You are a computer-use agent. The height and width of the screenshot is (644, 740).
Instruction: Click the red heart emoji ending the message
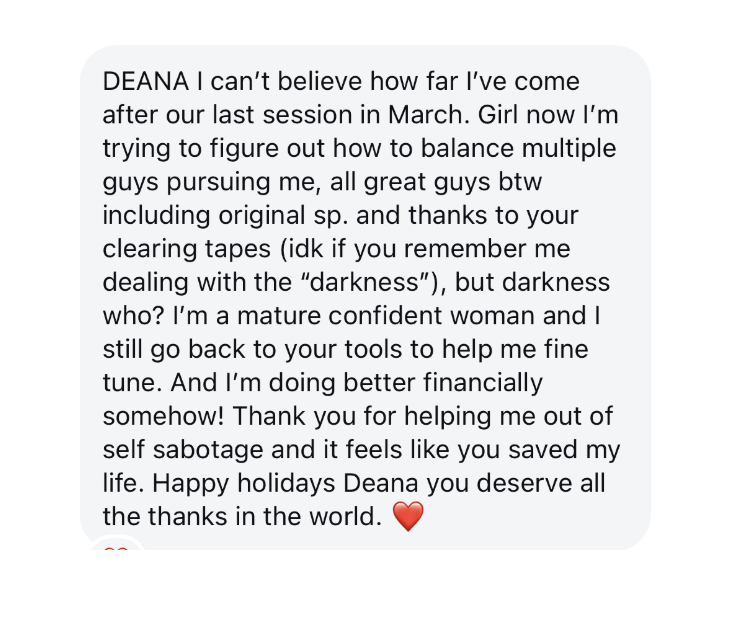tap(408, 516)
